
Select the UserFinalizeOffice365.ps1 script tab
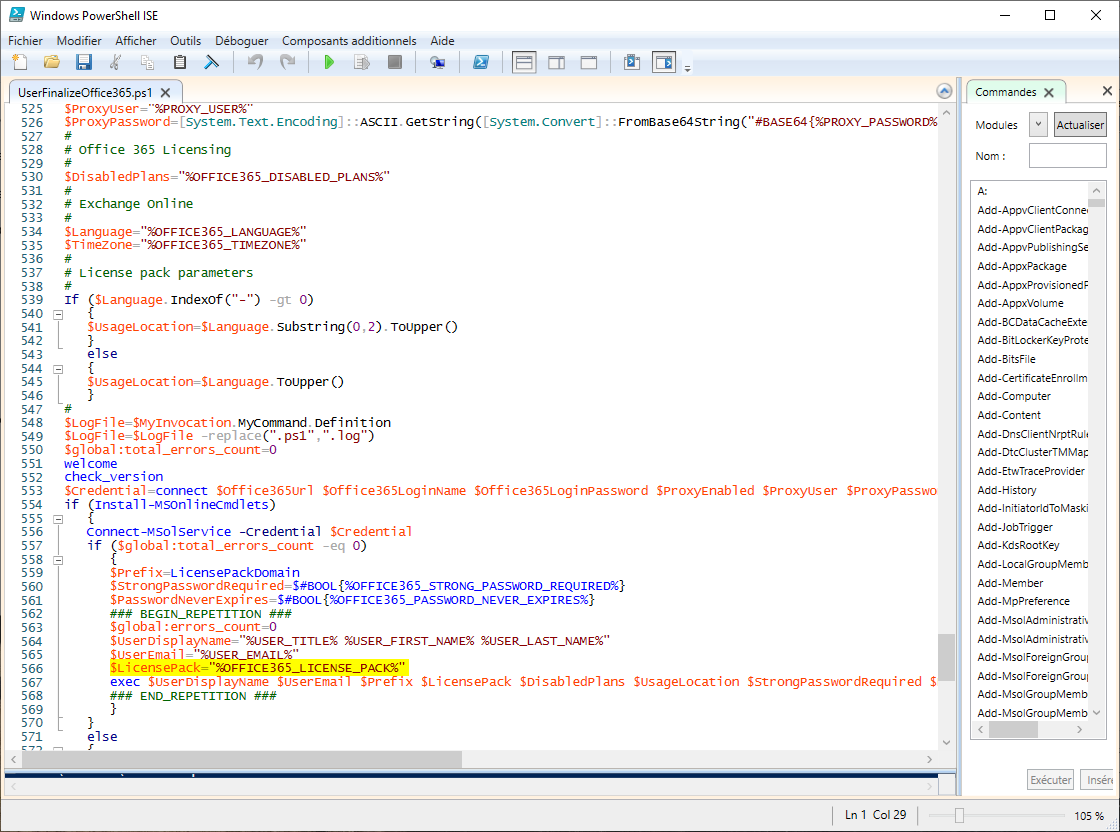tap(85, 92)
